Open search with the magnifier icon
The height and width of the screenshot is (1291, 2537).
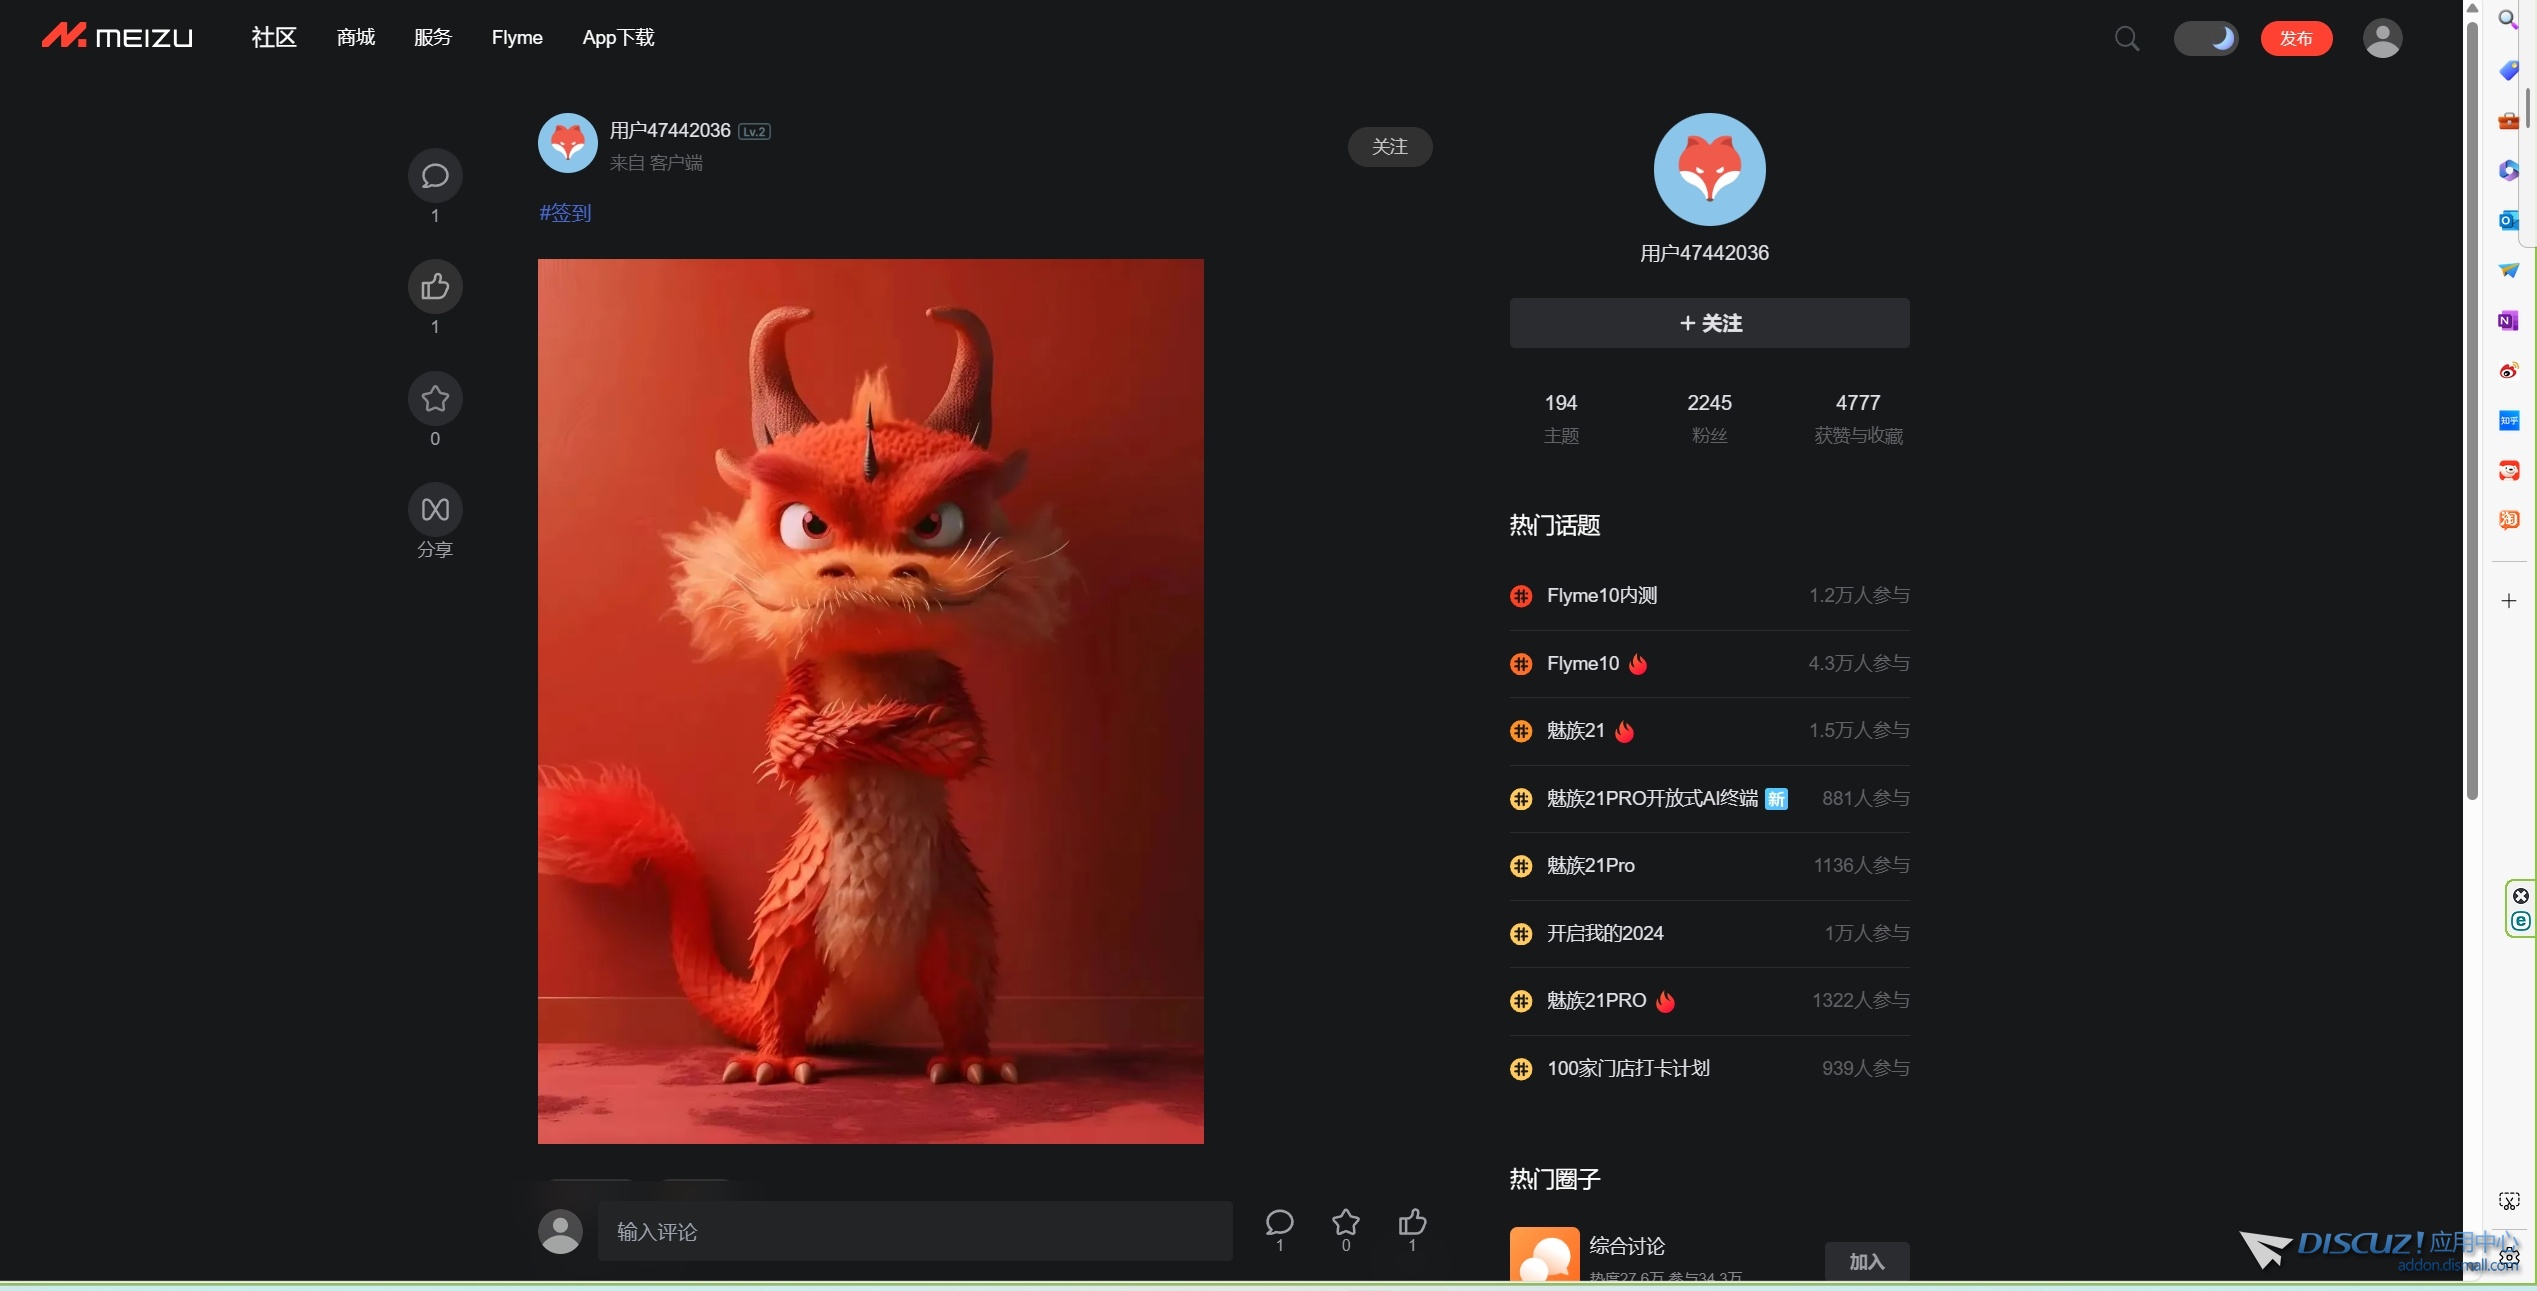[x=2126, y=39]
